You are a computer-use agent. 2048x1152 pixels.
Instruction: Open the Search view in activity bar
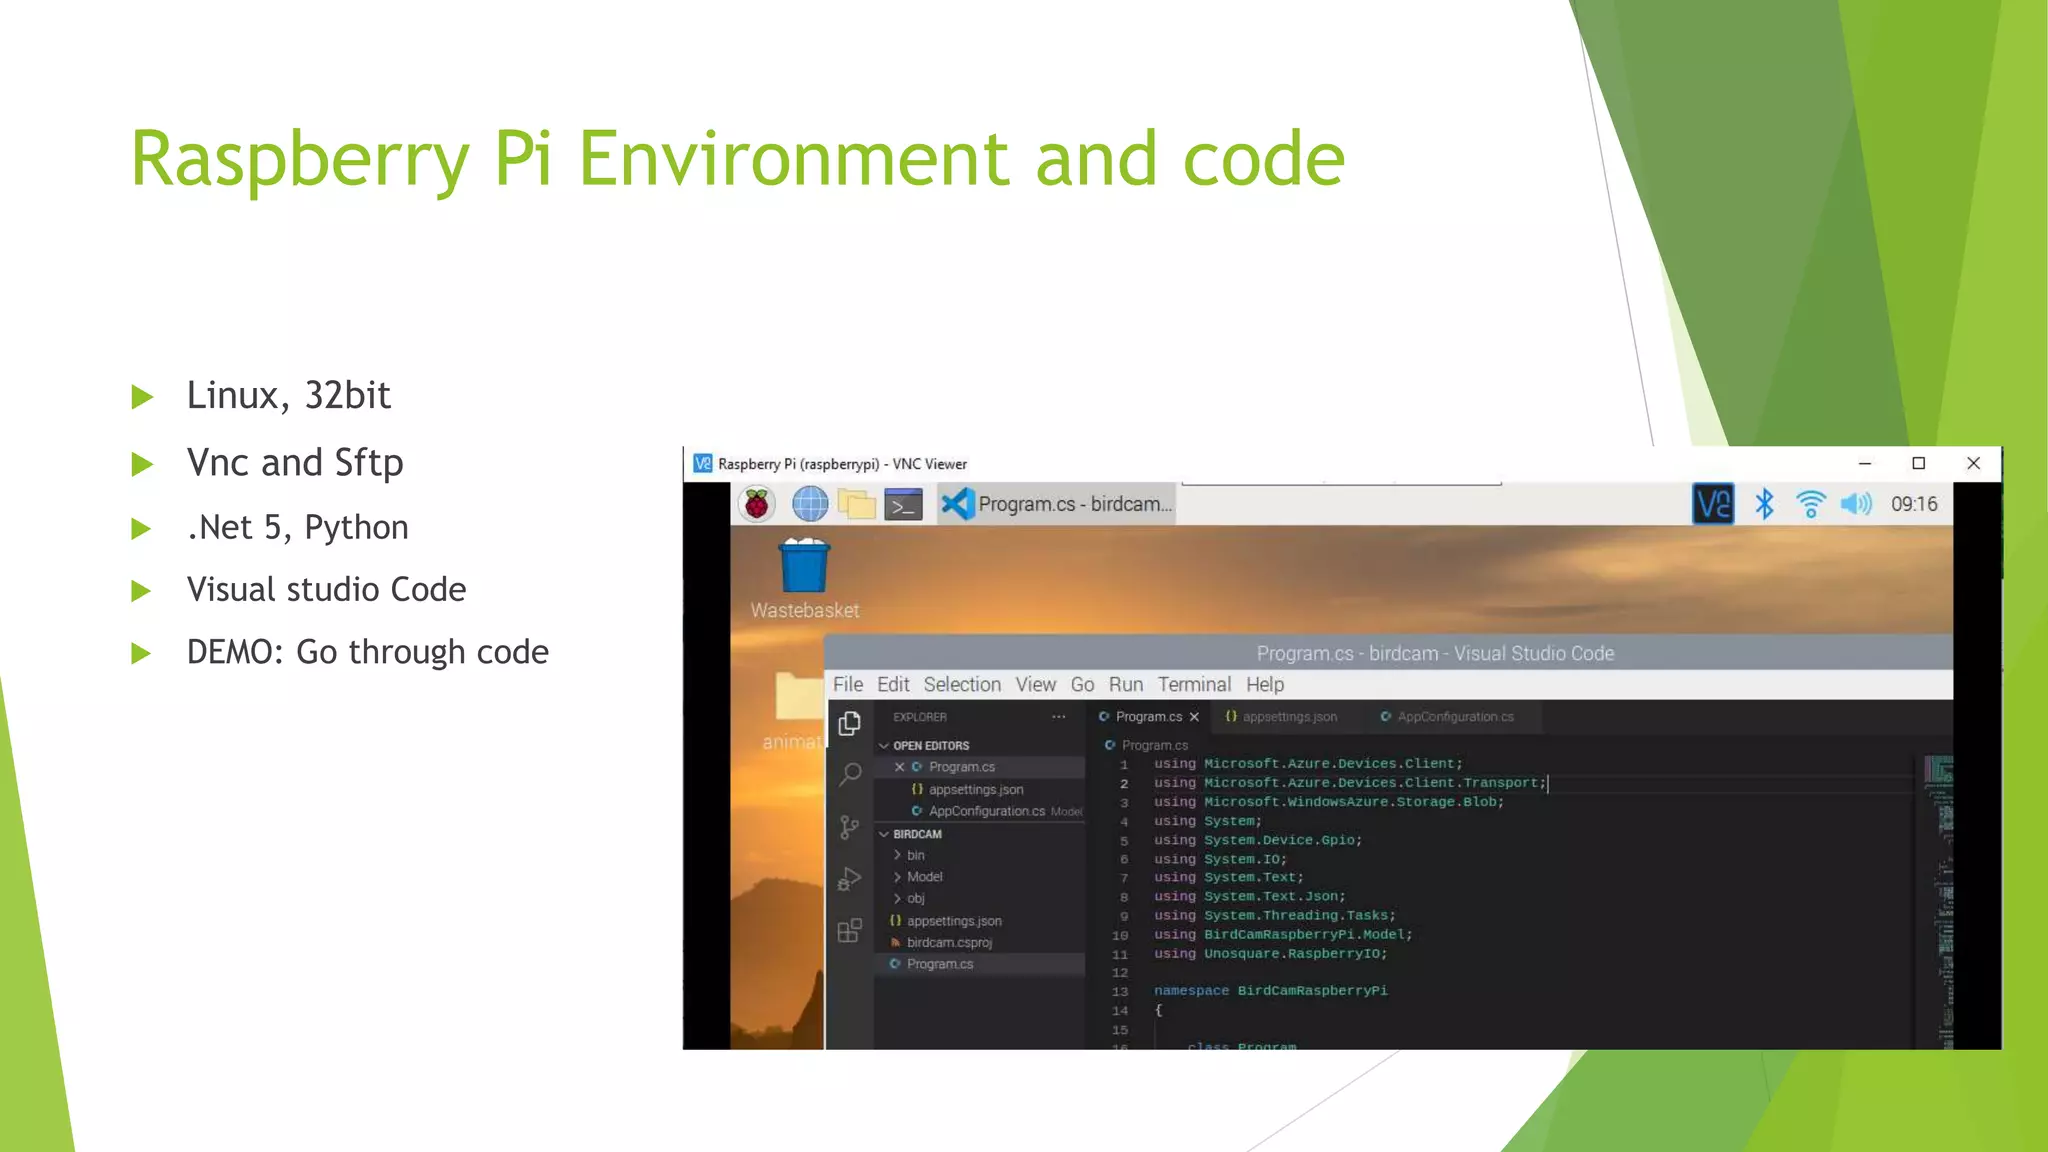[x=850, y=774]
